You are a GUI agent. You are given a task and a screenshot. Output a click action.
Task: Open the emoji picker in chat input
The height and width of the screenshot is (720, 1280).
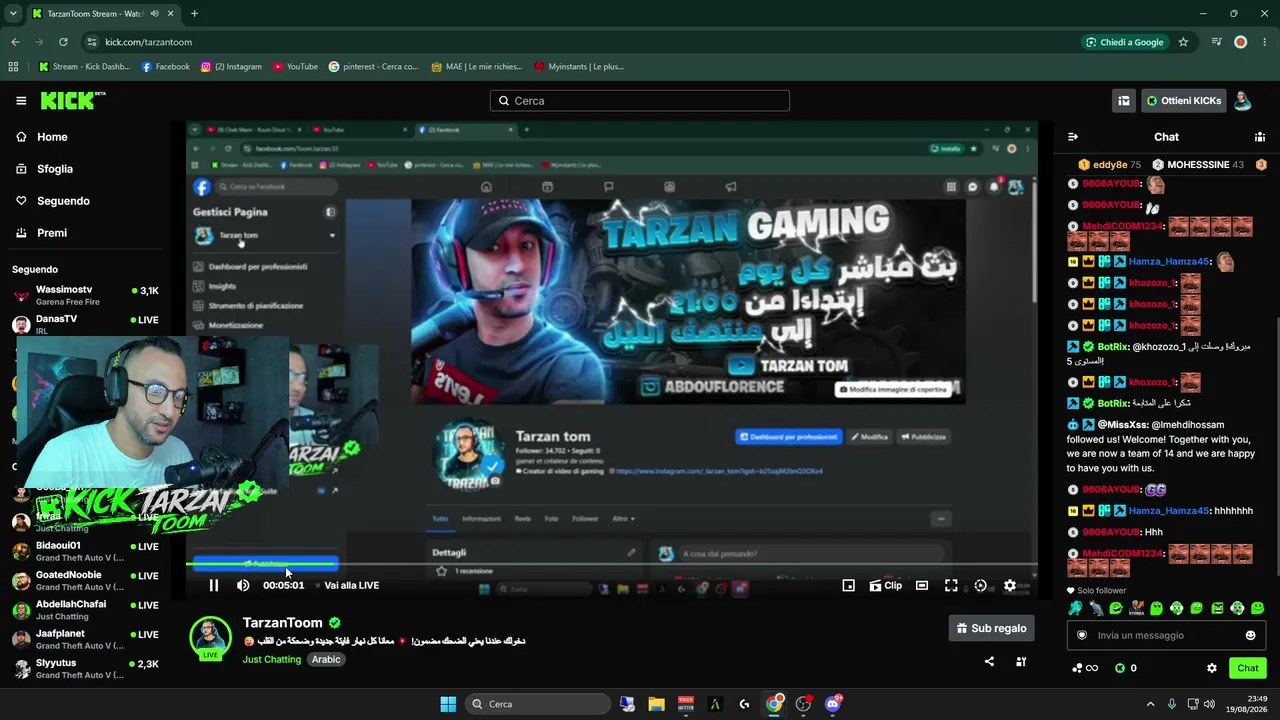1250,635
